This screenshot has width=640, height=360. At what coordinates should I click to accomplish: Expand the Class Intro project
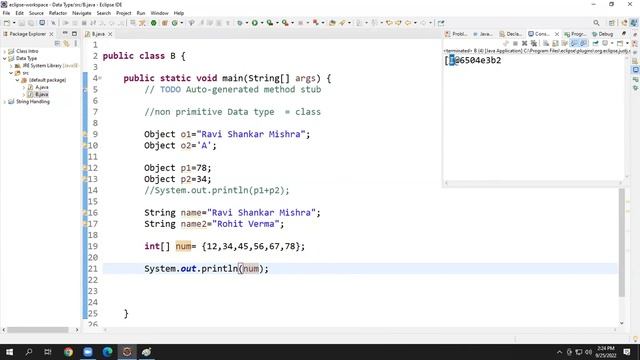tap(4, 51)
